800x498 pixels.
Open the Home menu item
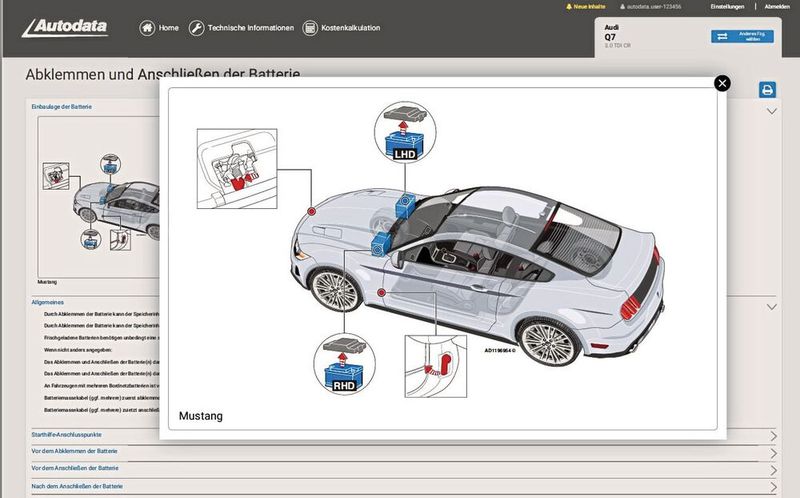(x=168, y=28)
